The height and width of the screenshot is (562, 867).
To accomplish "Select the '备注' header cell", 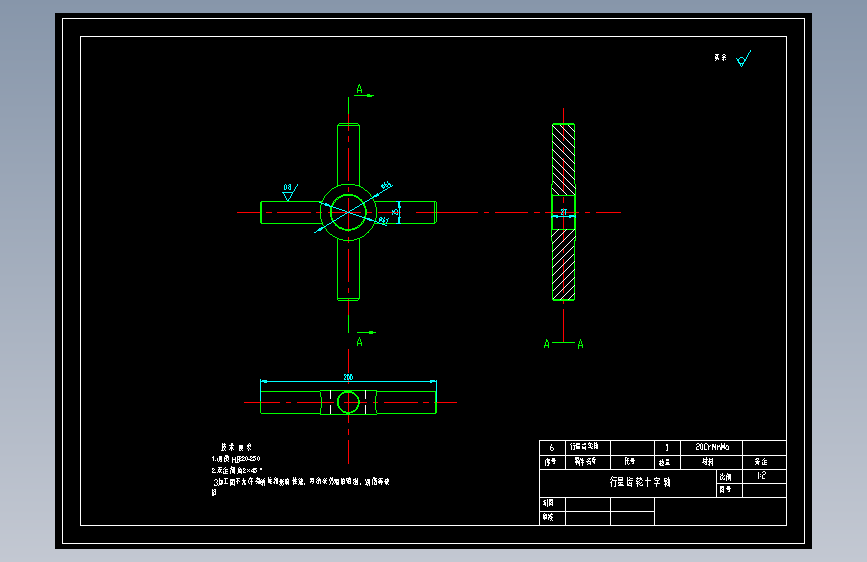I will [764, 462].
